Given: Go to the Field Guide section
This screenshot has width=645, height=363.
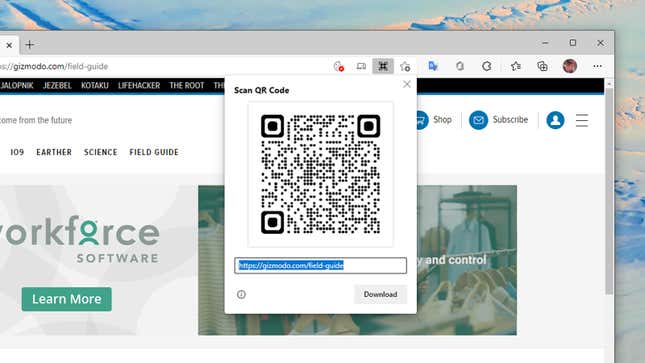Looking at the screenshot, I should point(154,152).
